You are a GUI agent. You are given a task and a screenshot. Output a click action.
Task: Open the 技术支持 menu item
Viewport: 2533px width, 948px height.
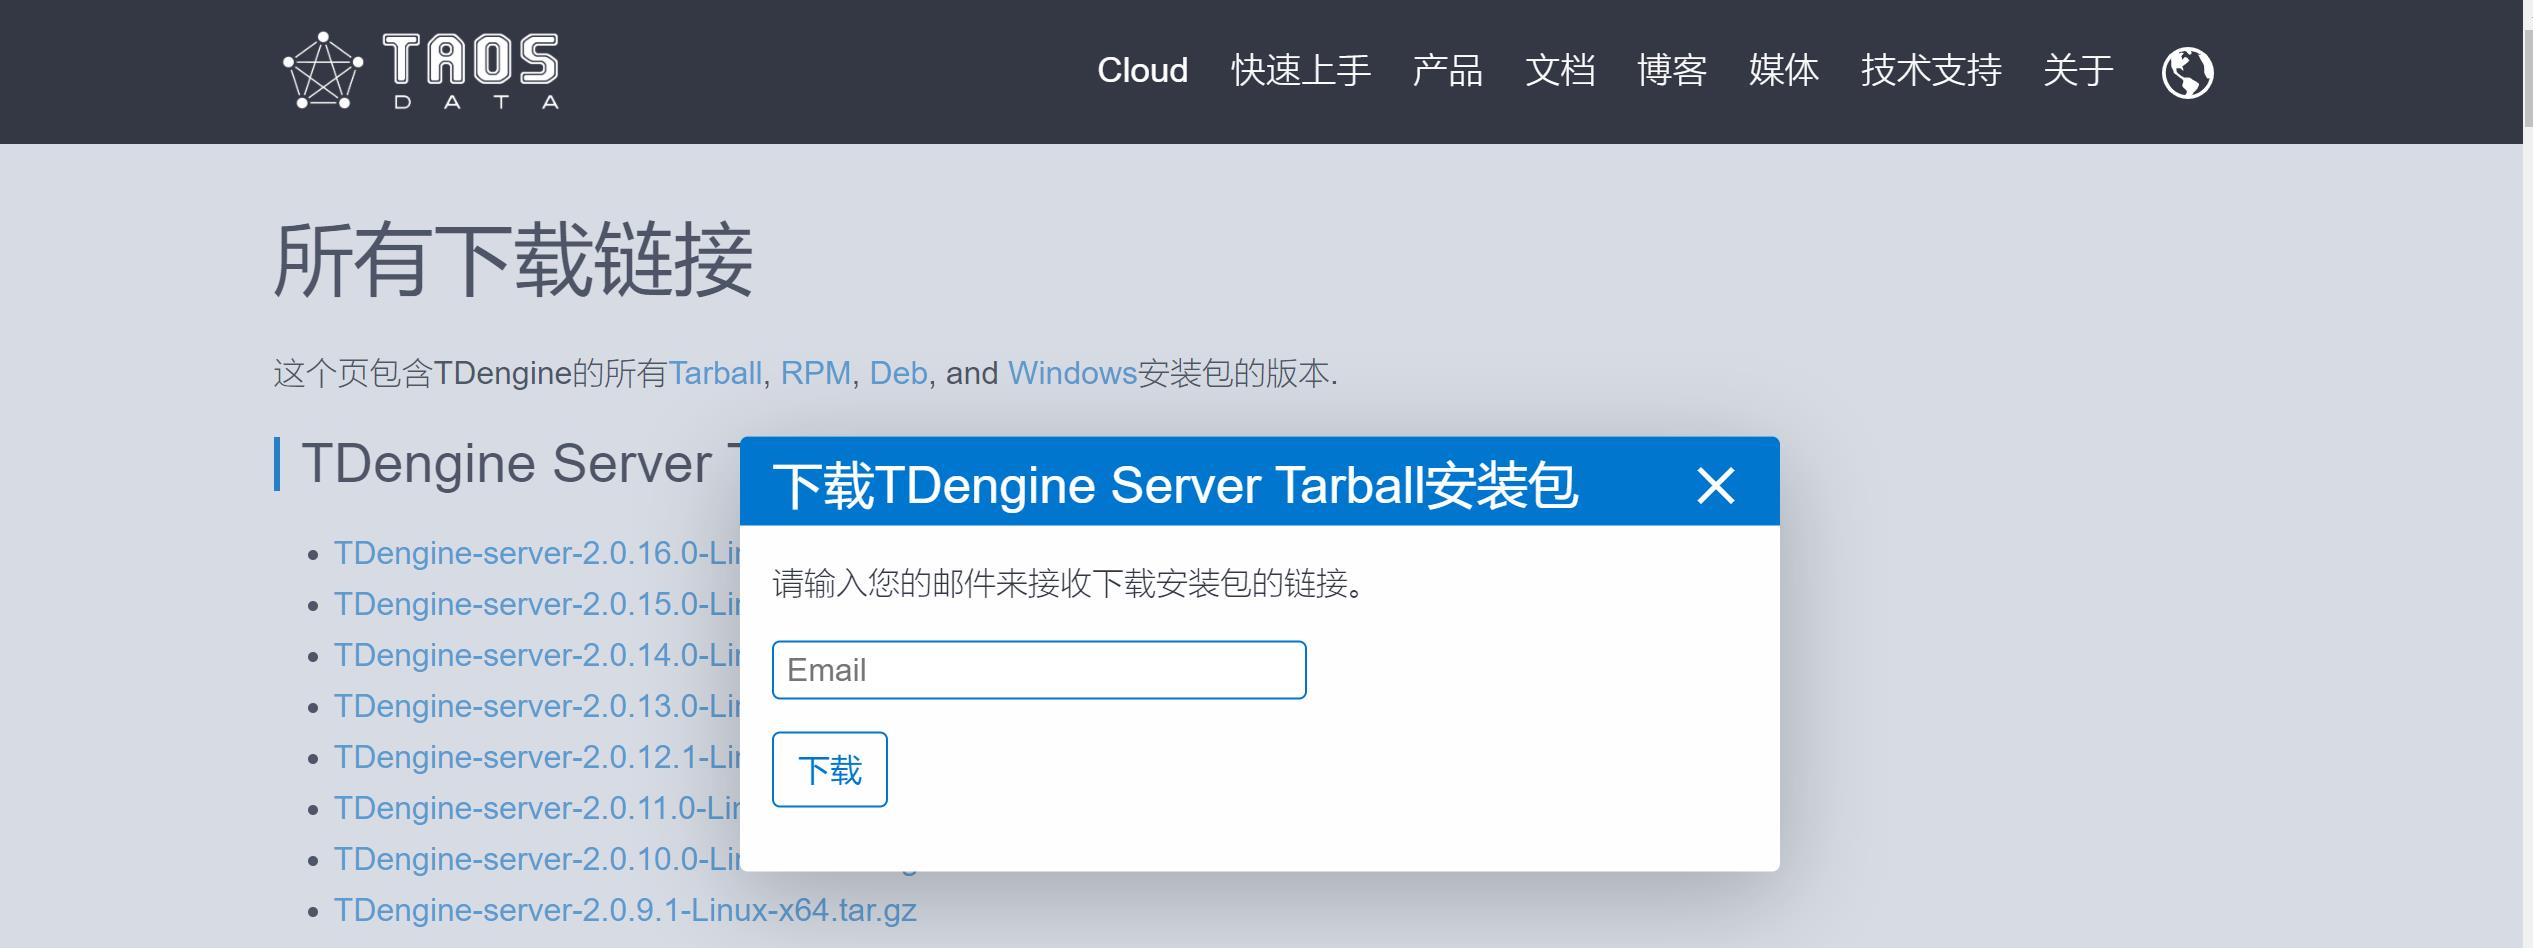[x=1930, y=71]
